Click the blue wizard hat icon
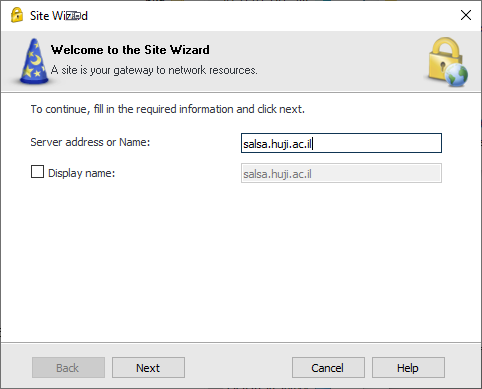This screenshot has width=482, height=389. pos(34,61)
